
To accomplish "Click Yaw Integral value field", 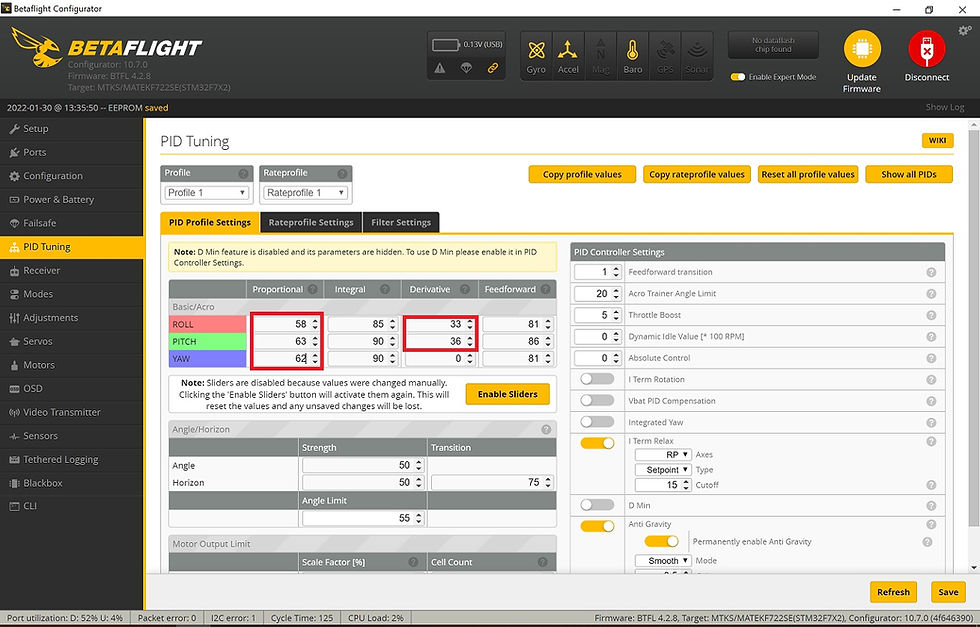I will tap(362, 359).
